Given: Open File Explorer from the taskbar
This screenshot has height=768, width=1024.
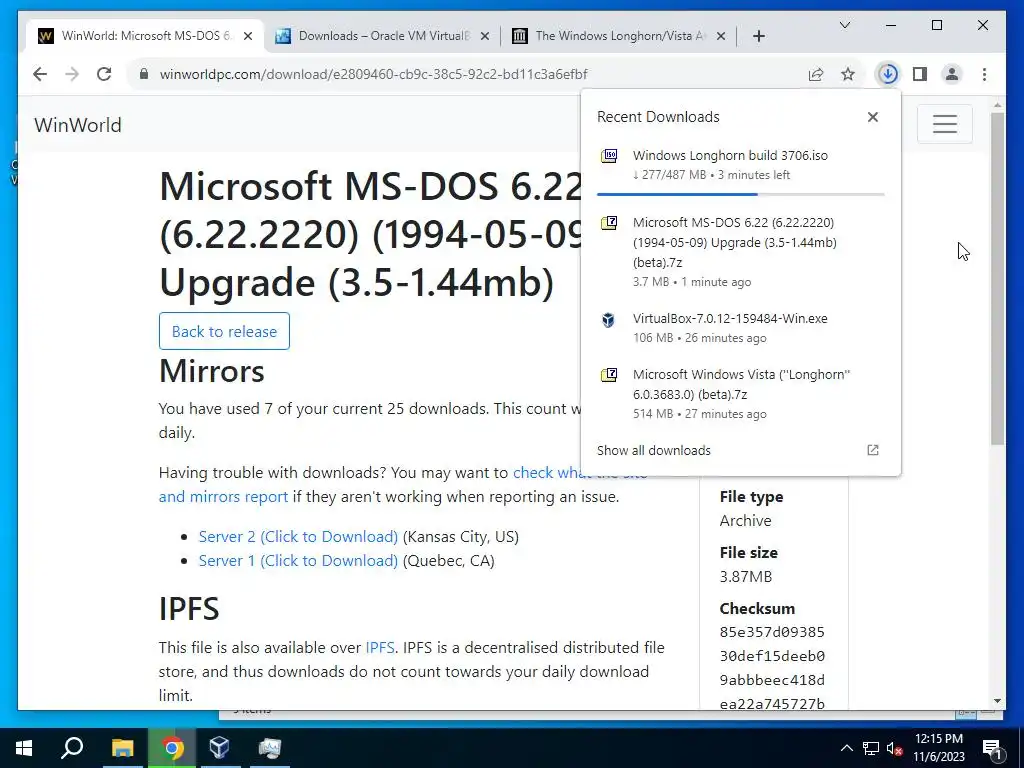Looking at the screenshot, I should click(122, 748).
